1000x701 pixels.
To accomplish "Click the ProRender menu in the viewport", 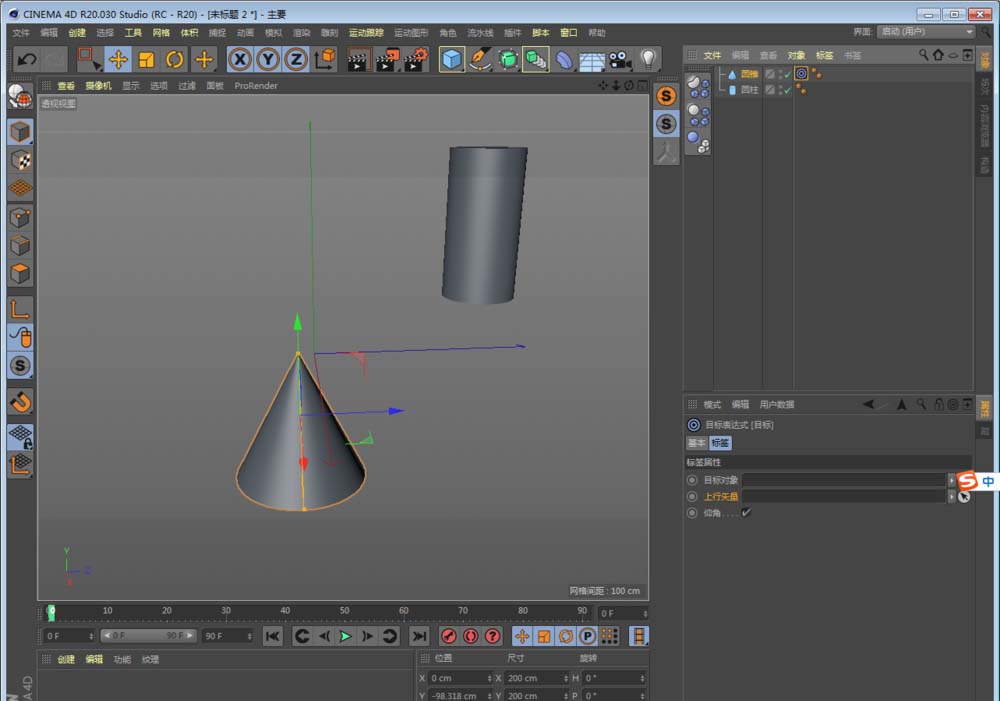I will pos(255,86).
